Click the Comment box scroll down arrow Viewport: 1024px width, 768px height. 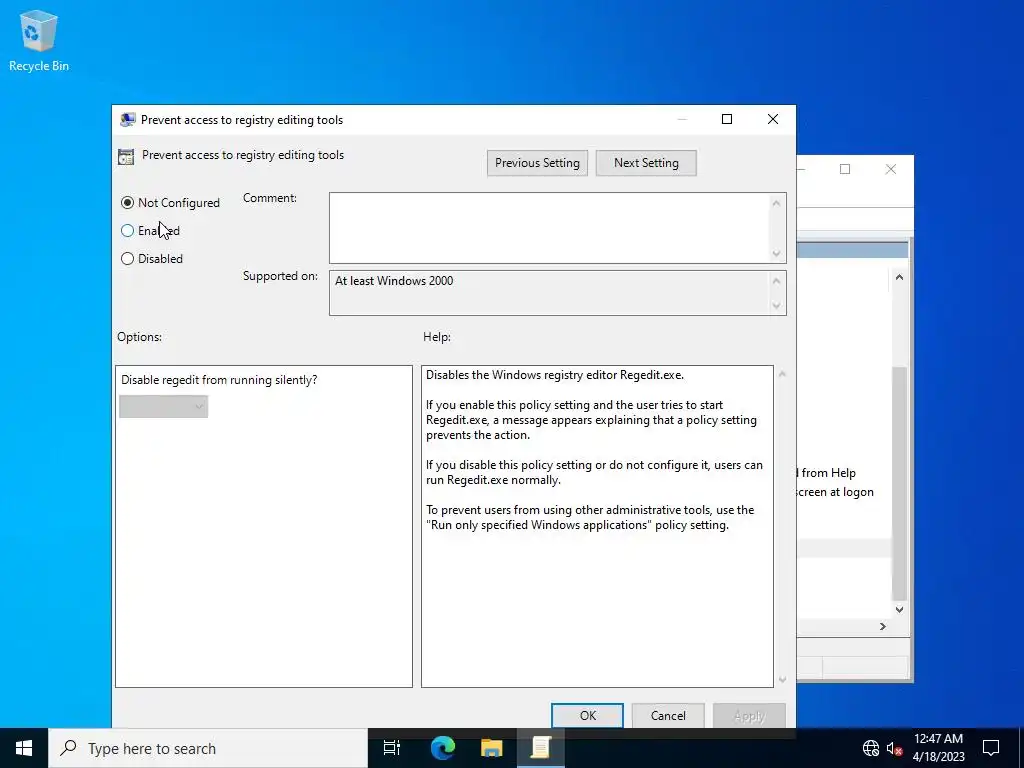click(776, 253)
